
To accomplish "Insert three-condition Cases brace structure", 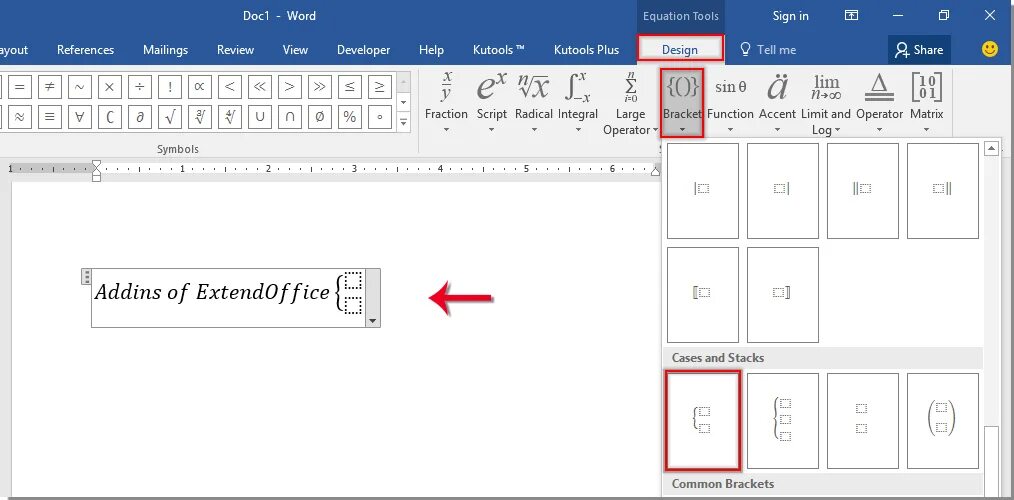I will pos(782,420).
